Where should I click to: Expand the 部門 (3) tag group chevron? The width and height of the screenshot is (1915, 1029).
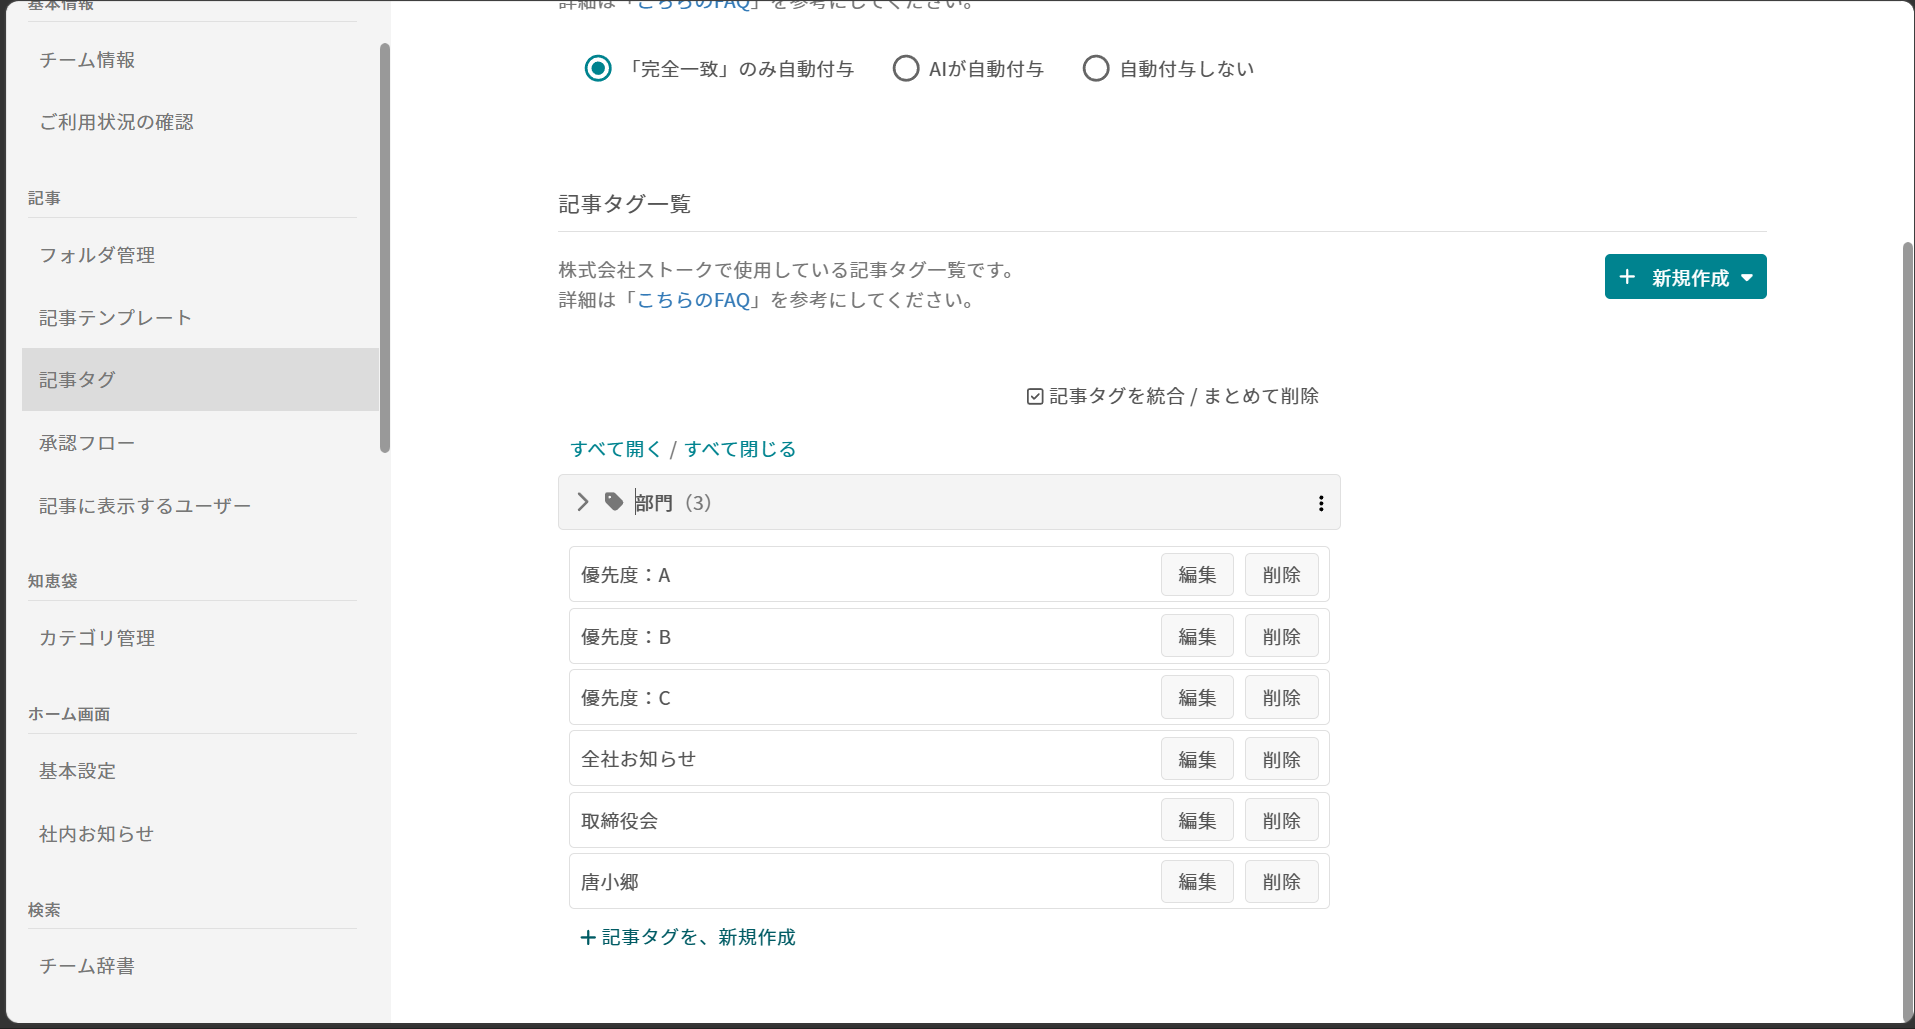coord(583,502)
